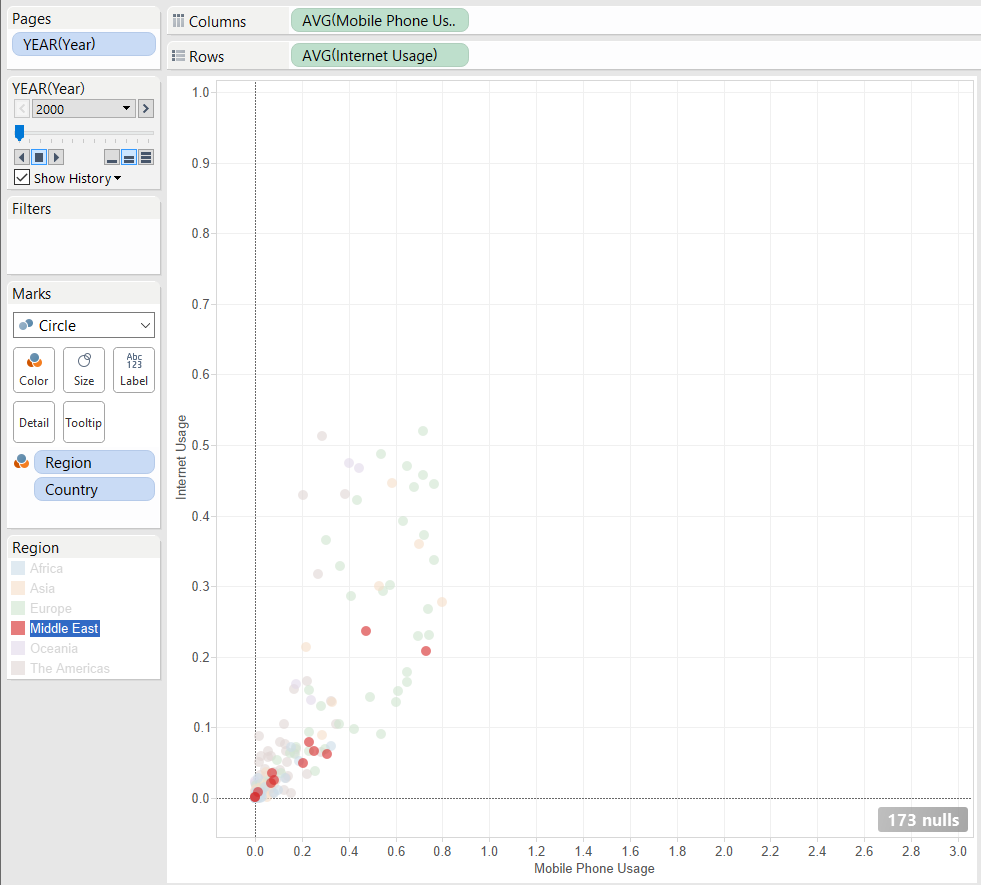981x885 pixels.
Task: Open the year 2000 dropdown
Action: coord(84,109)
